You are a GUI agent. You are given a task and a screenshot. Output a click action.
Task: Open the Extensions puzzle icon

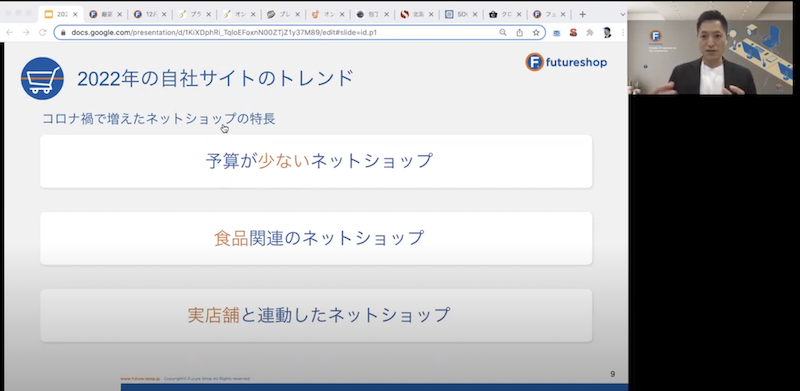point(590,33)
